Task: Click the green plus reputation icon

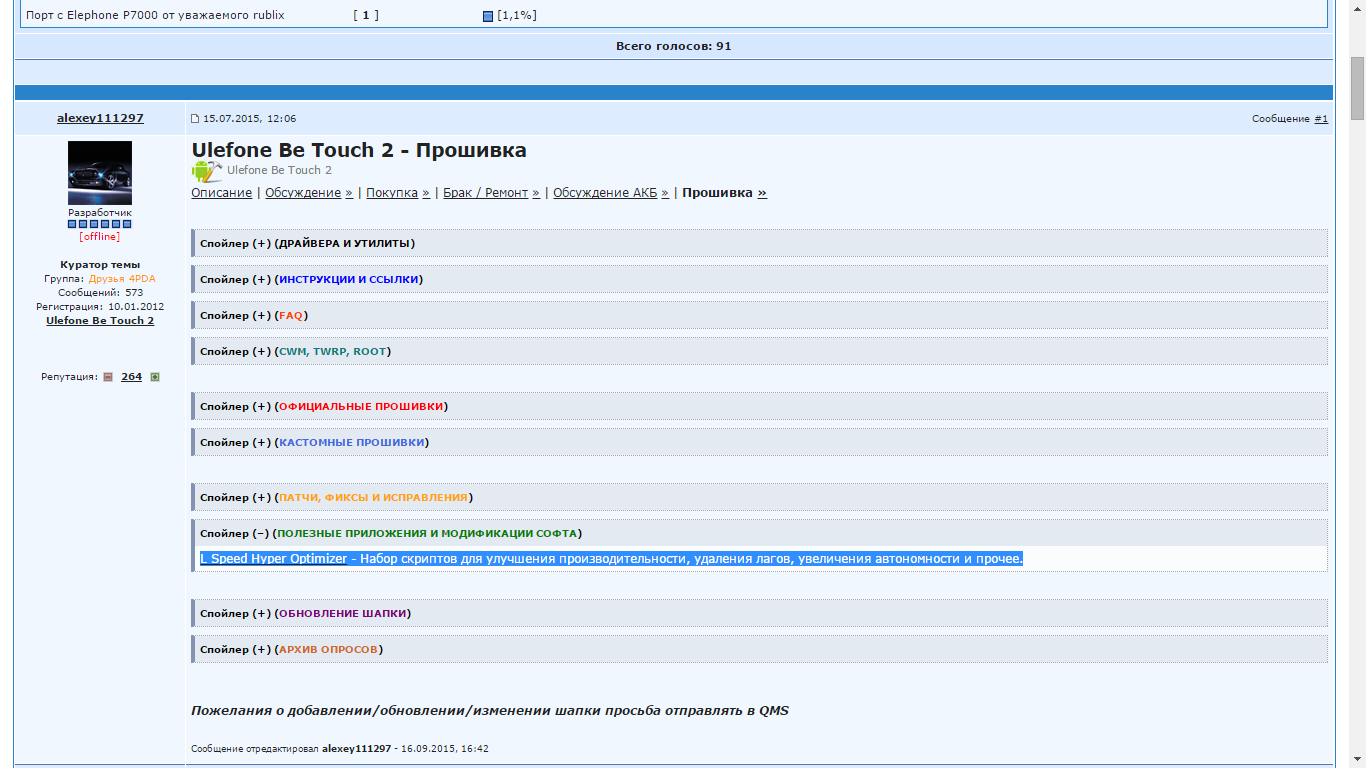Action: pos(155,377)
